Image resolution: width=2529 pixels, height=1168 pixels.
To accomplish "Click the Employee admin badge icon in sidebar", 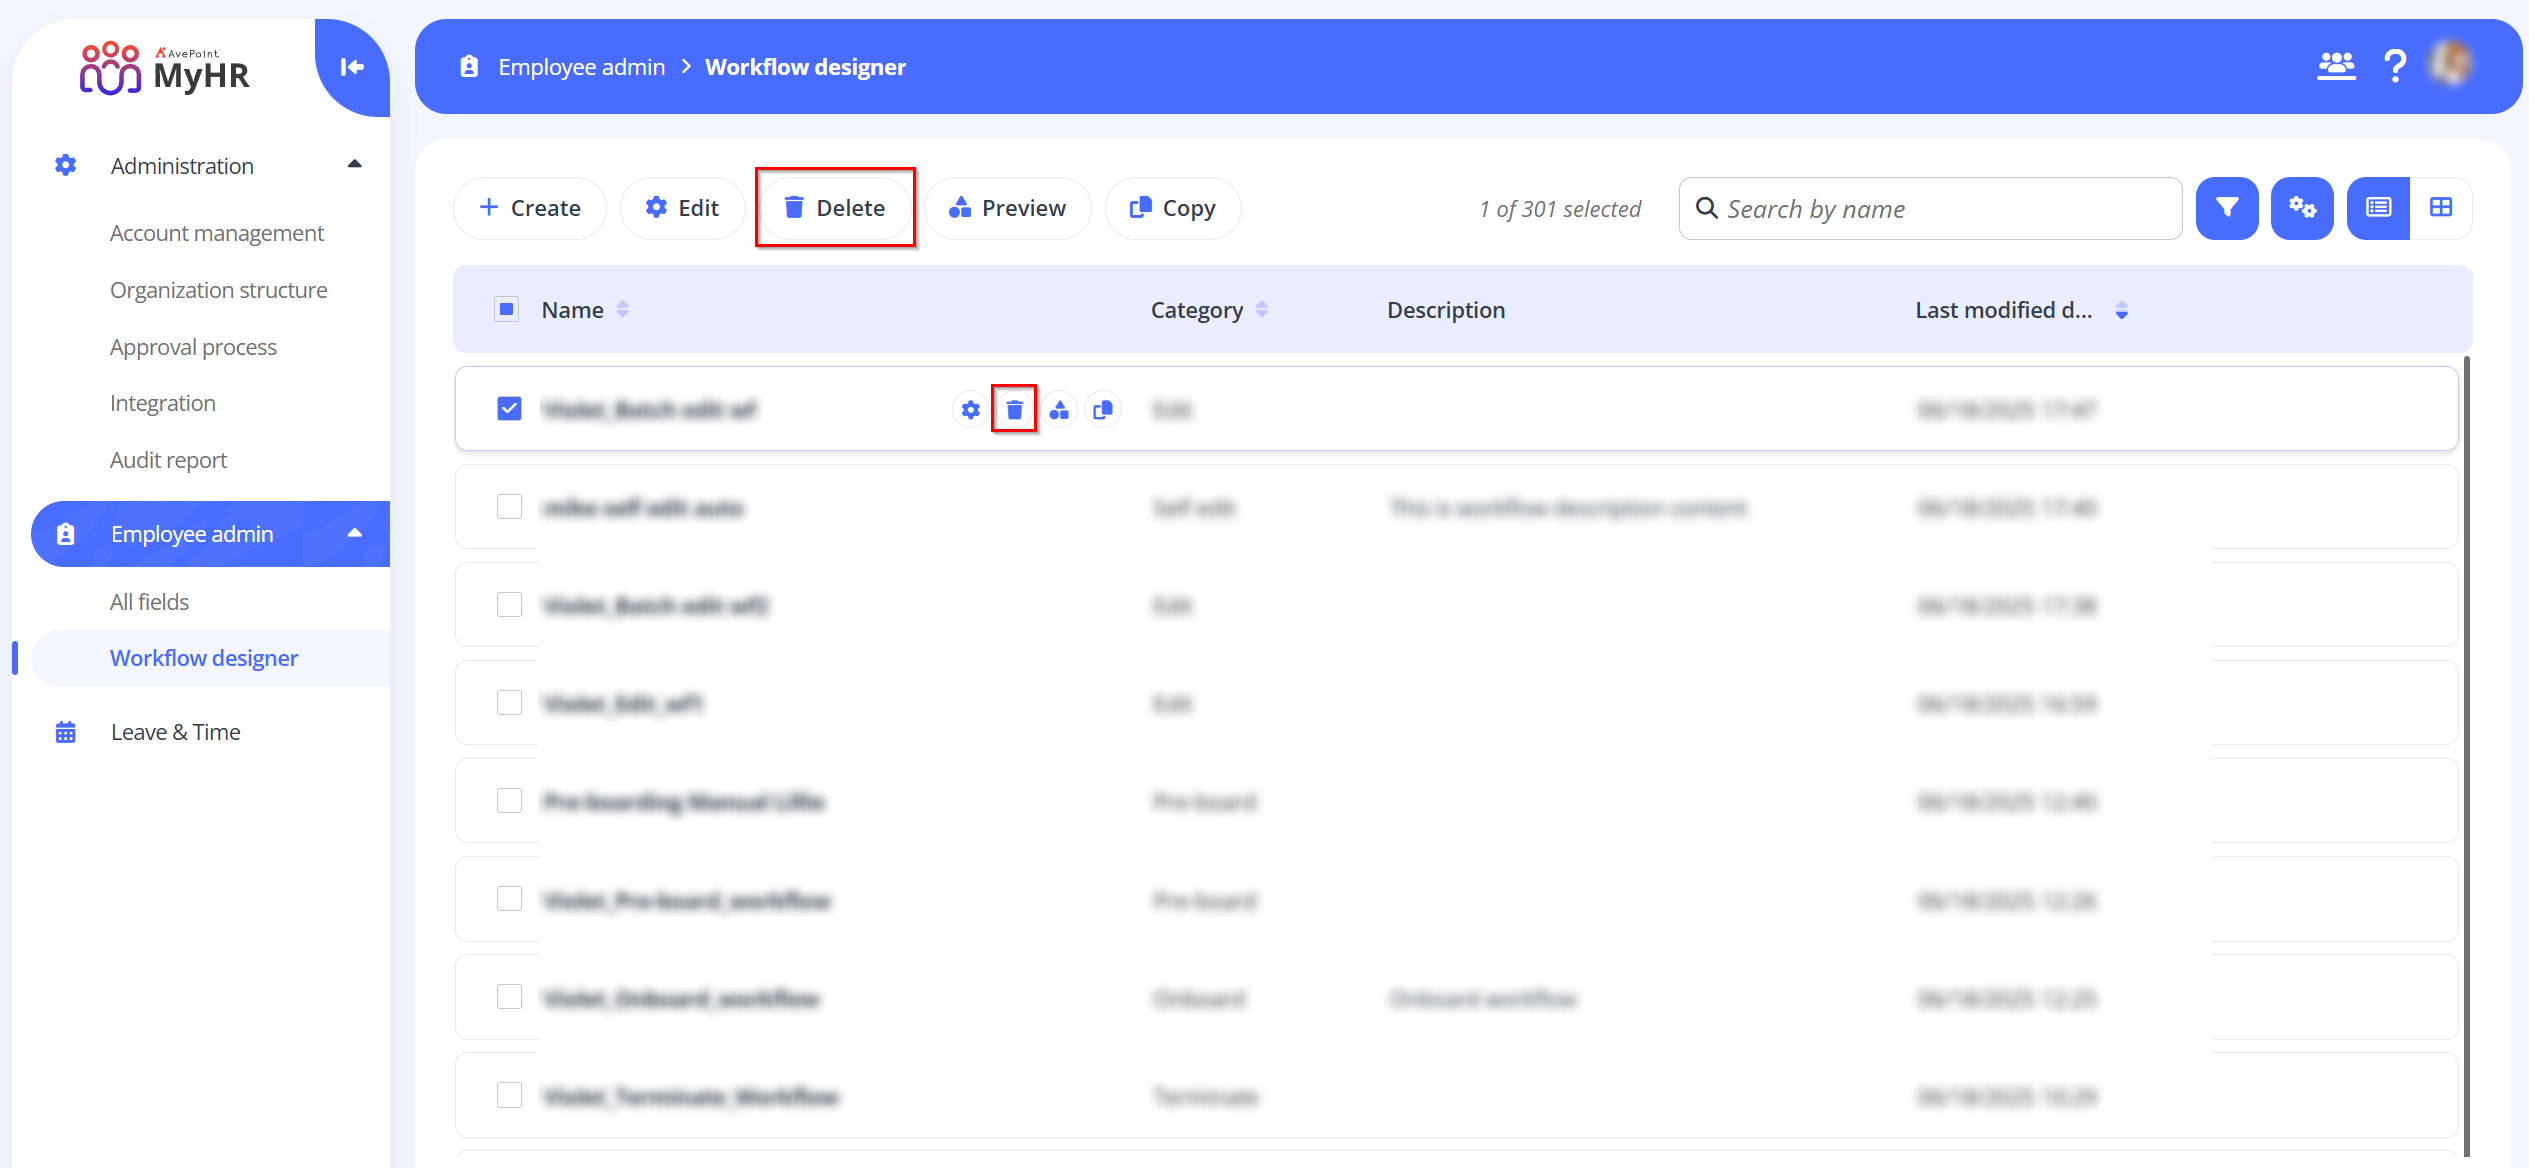I will [65, 534].
